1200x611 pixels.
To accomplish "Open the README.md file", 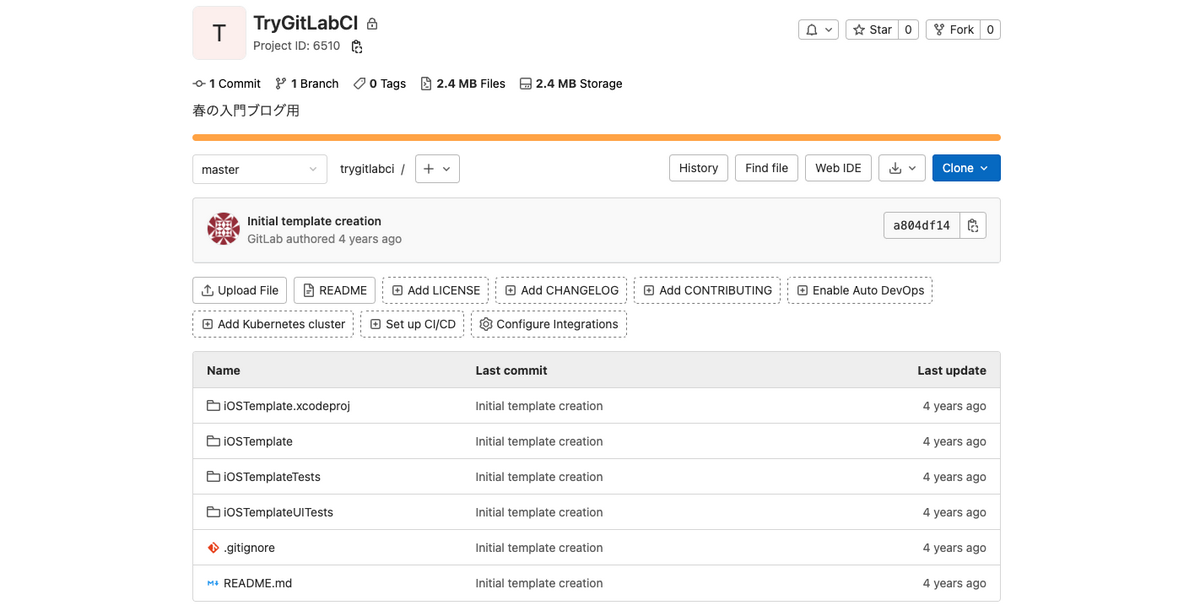I will coord(258,583).
